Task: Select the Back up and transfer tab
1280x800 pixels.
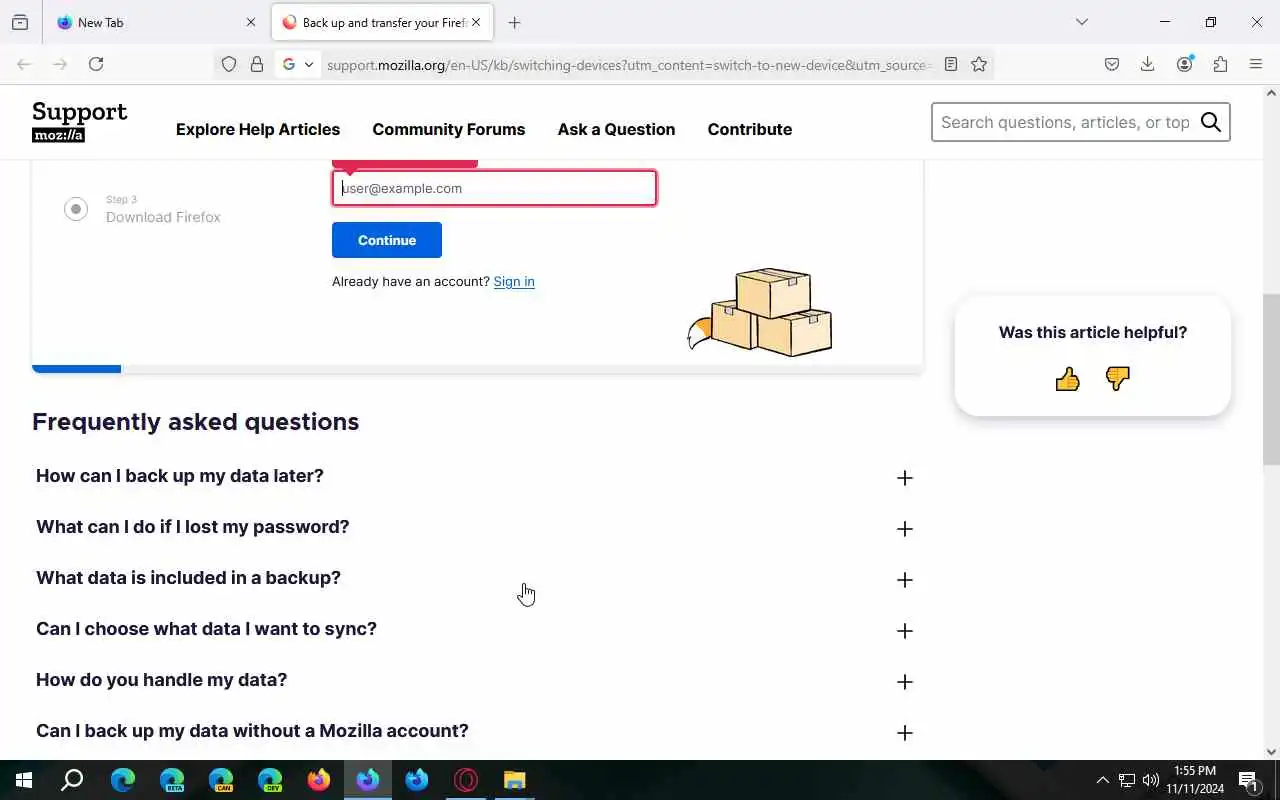Action: [381, 22]
